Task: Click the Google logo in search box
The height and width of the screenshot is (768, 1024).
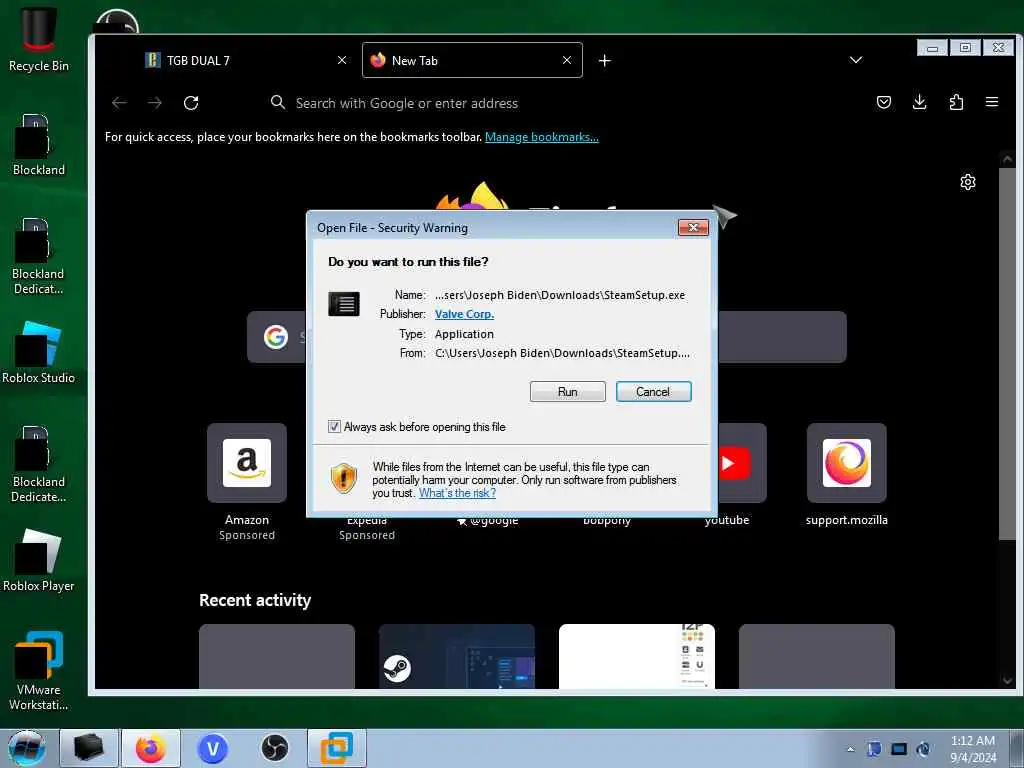Action: tap(276, 337)
